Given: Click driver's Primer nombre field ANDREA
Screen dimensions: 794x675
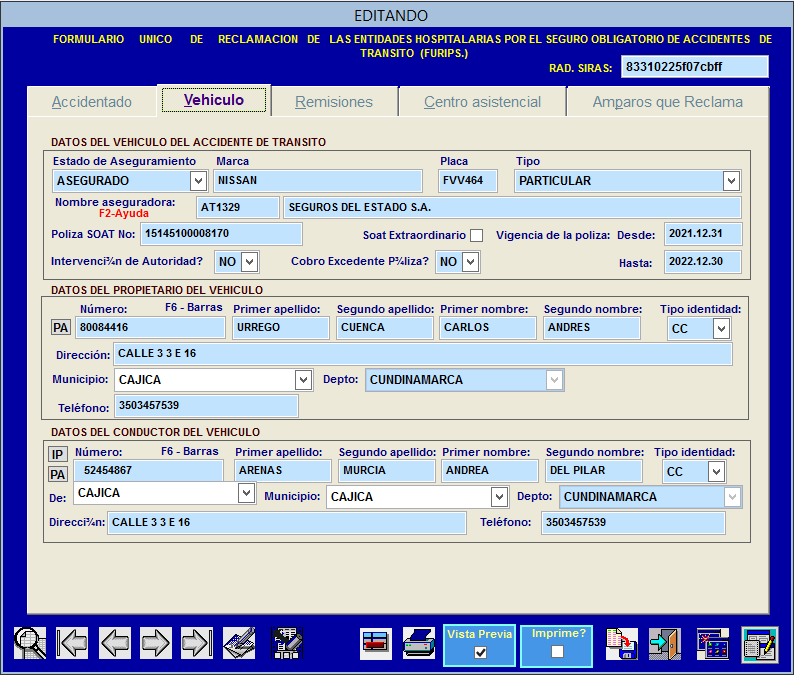Looking at the screenshot, I should [x=490, y=471].
